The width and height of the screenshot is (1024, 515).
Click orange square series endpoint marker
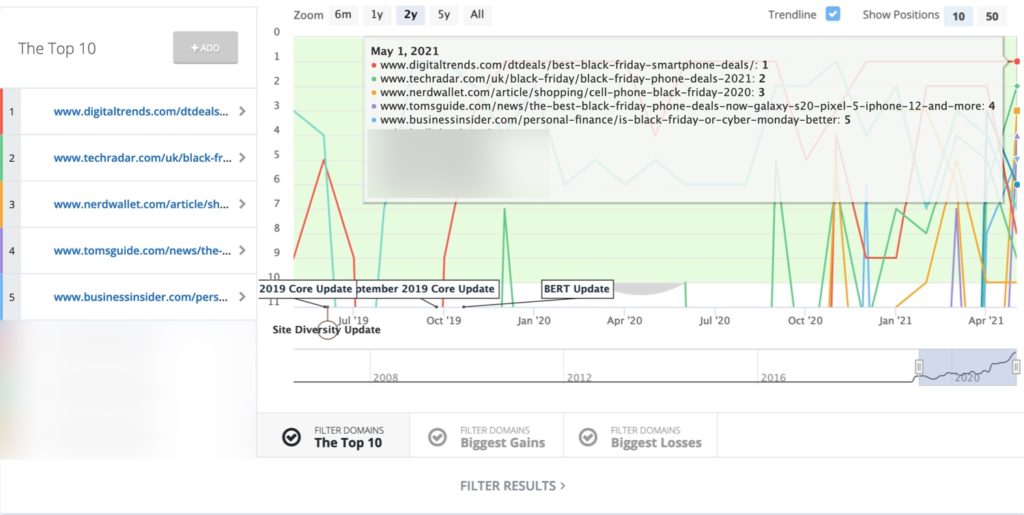[1017, 111]
